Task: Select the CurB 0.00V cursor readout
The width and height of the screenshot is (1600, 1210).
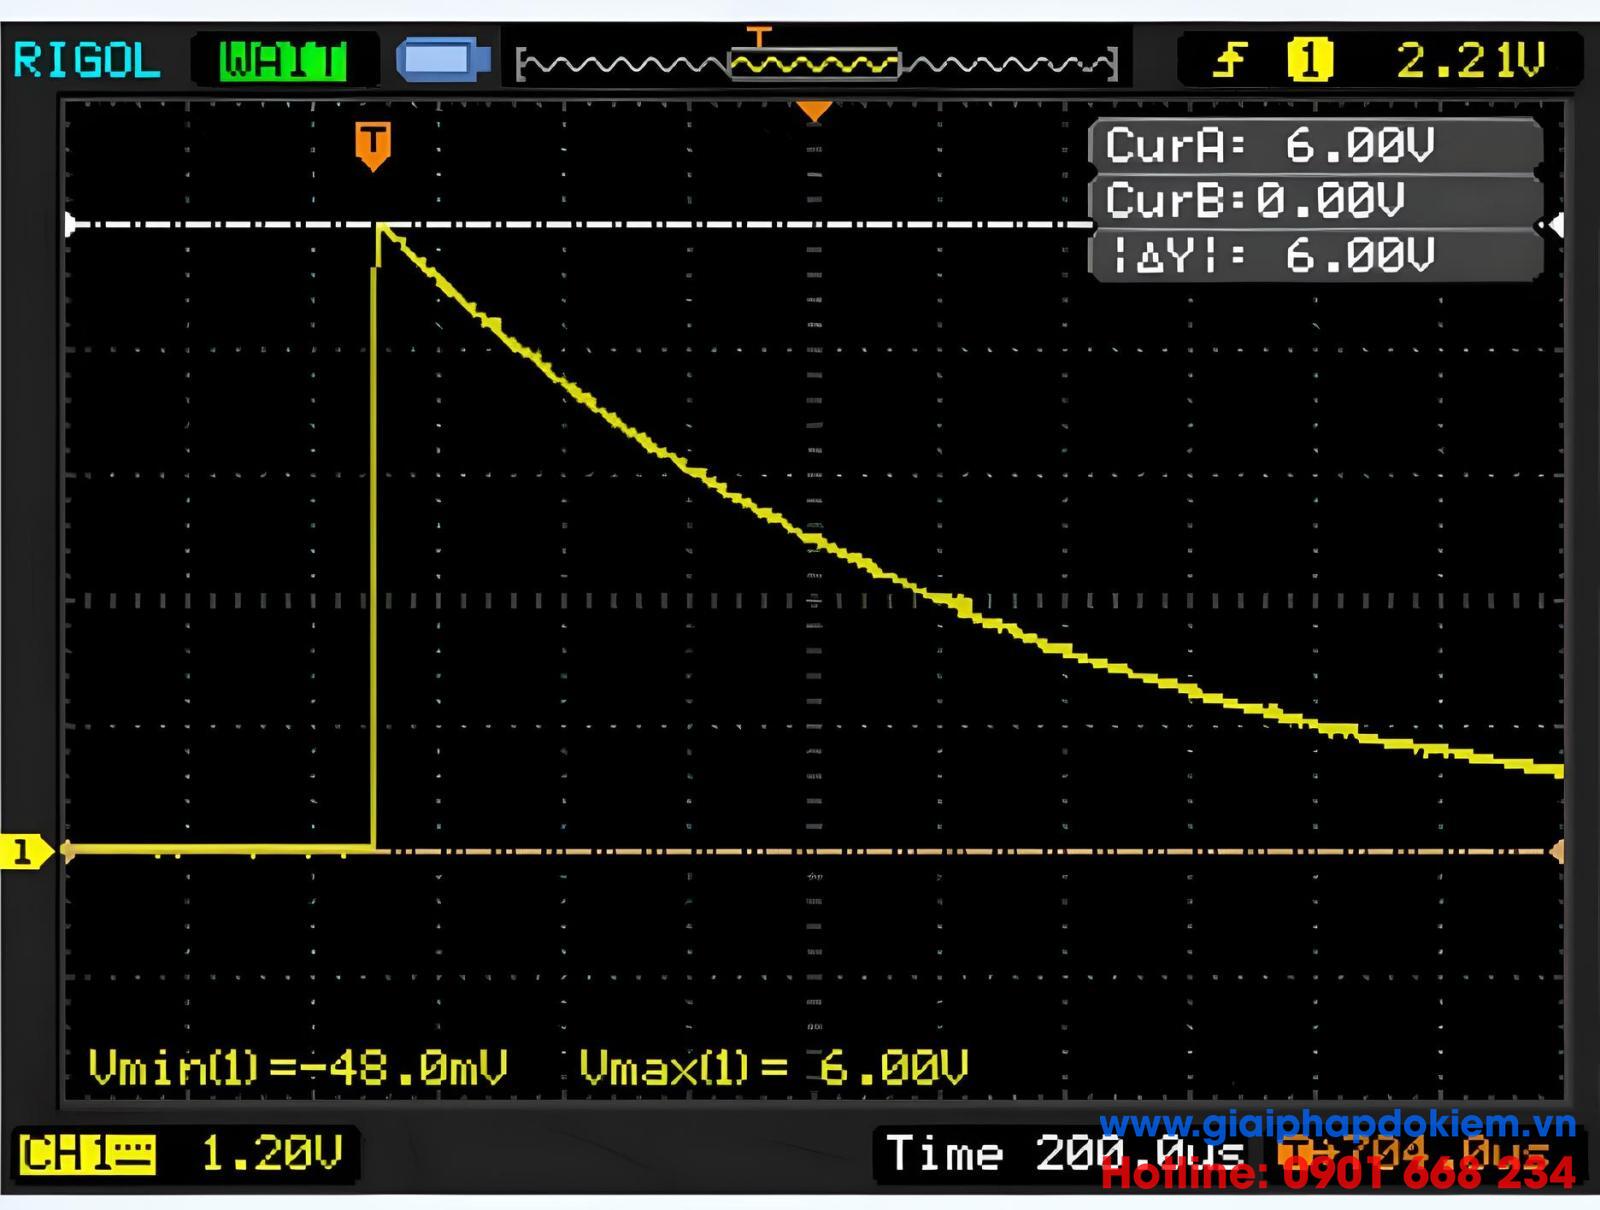Action: [x=1256, y=201]
